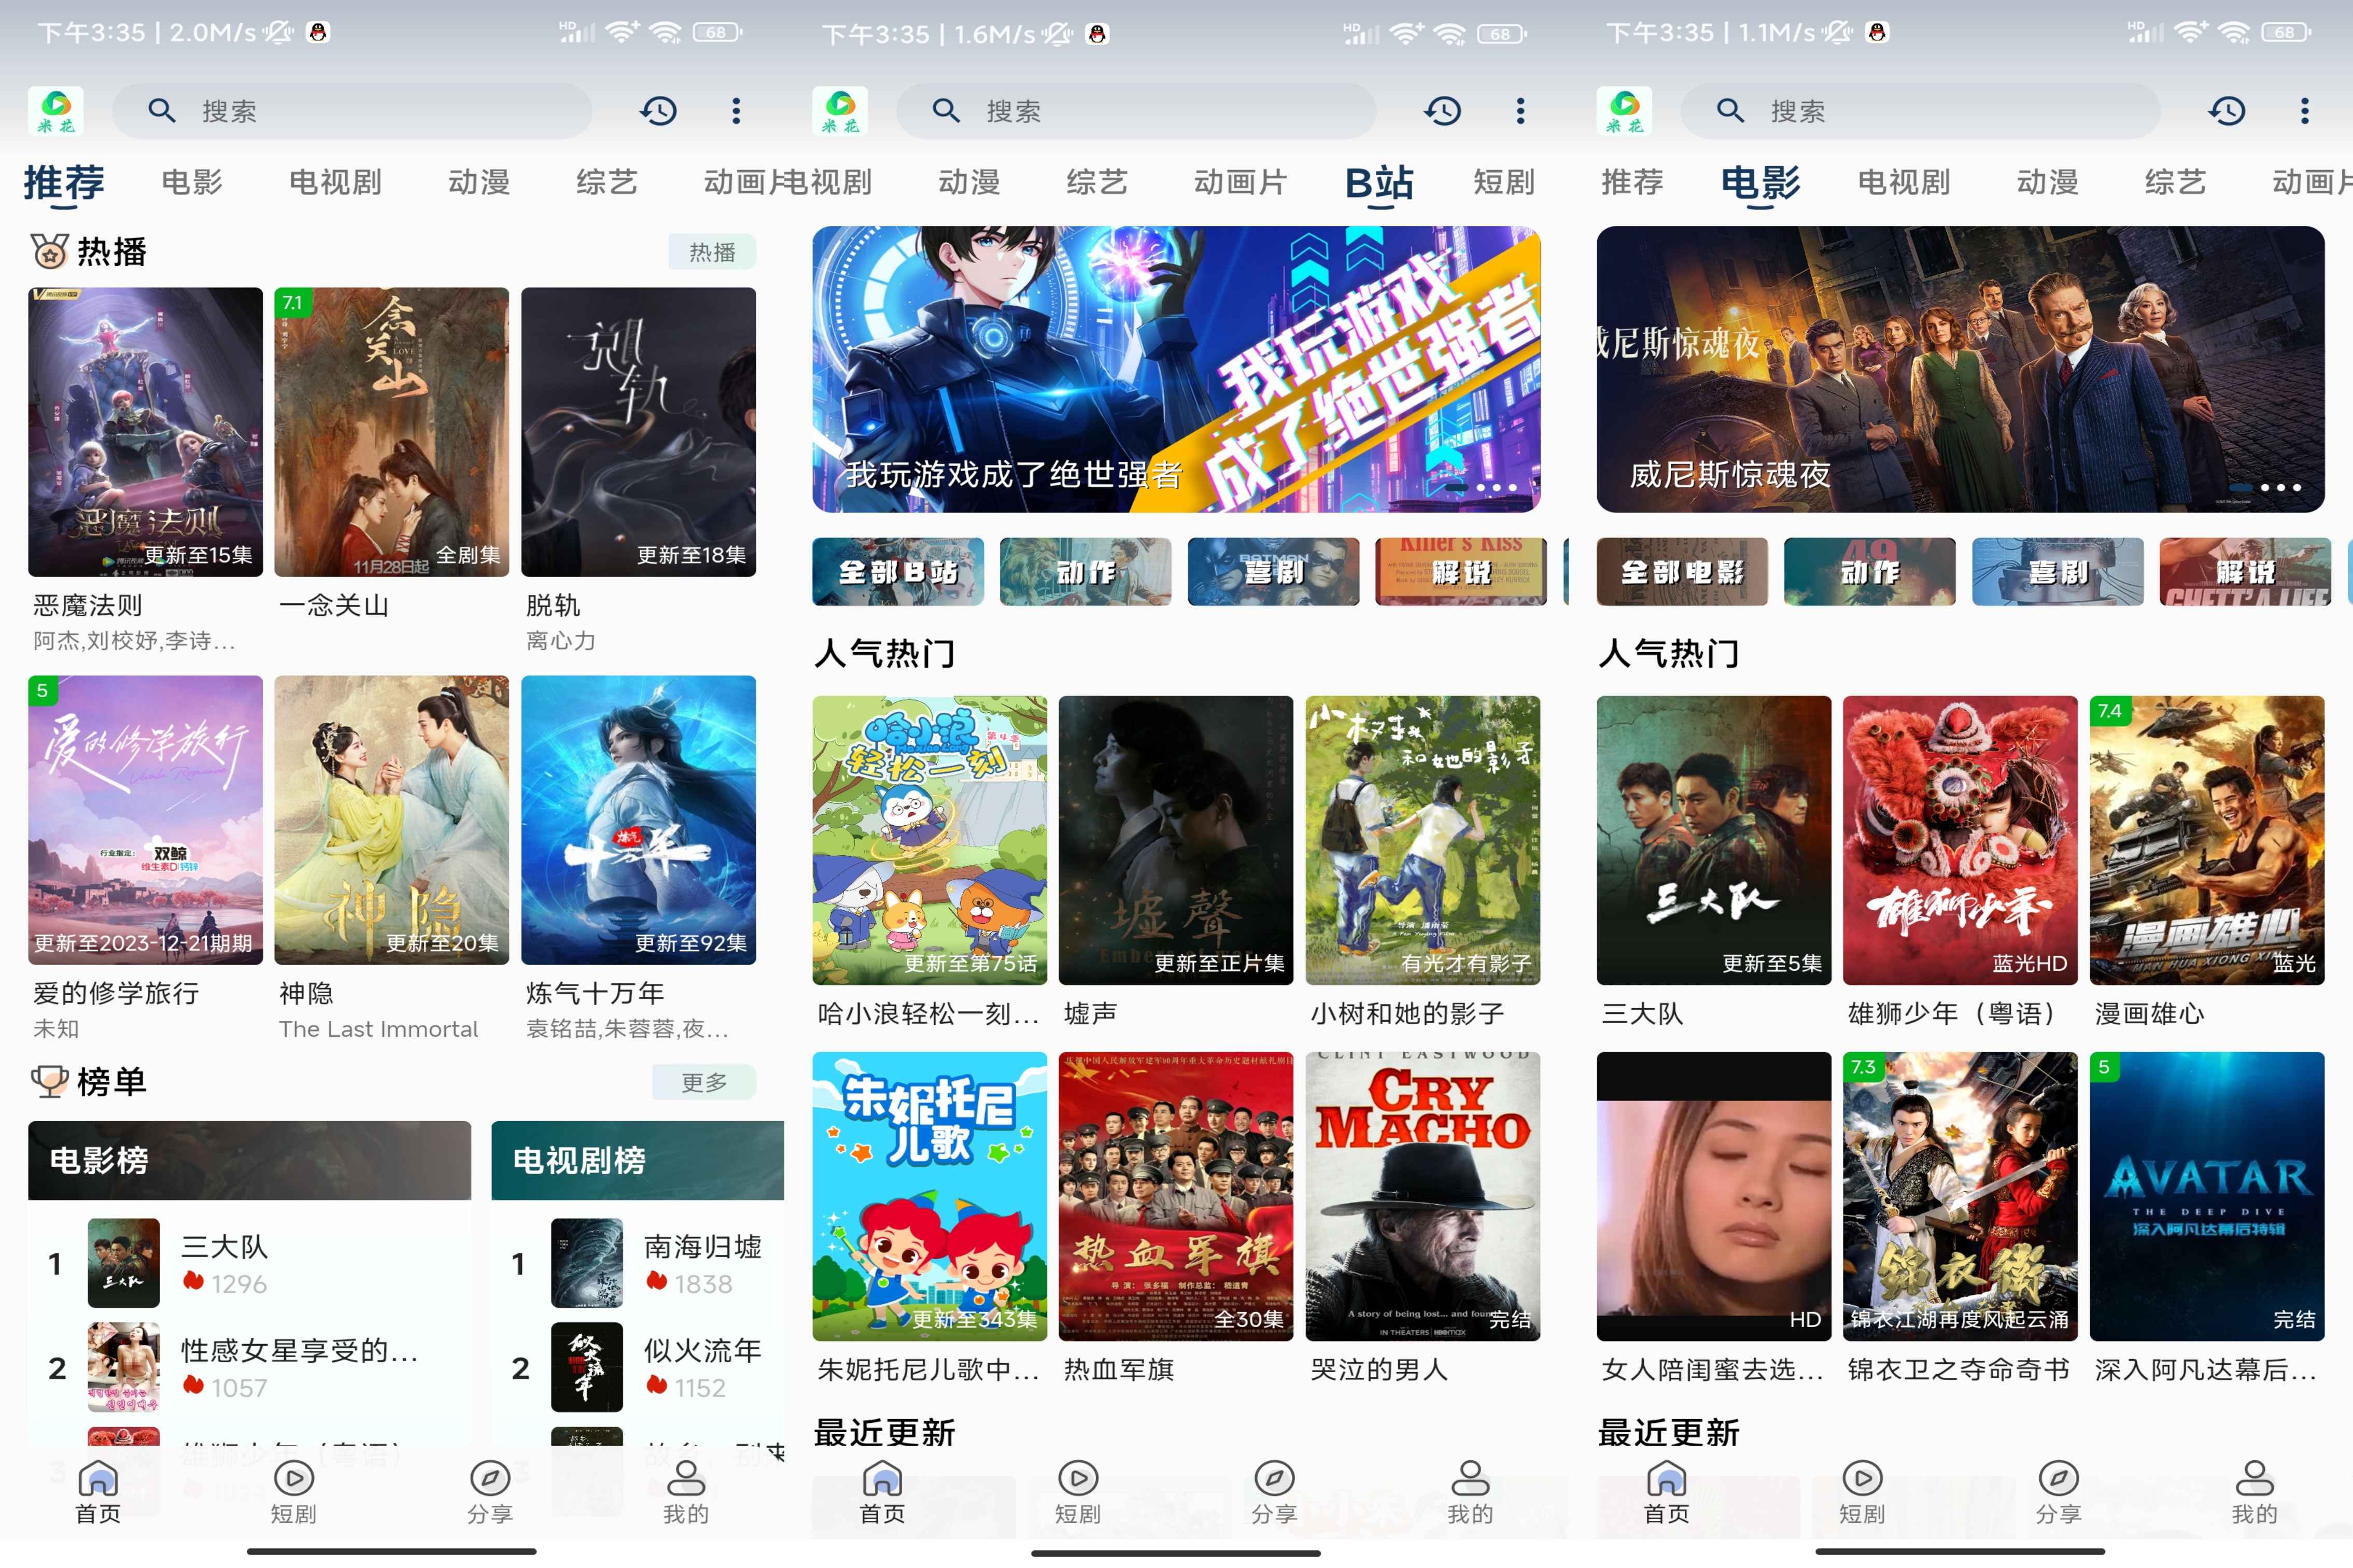Open the 热血军旗 poster
The width and height of the screenshot is (2353, 1568).
coord(1175,1196)
